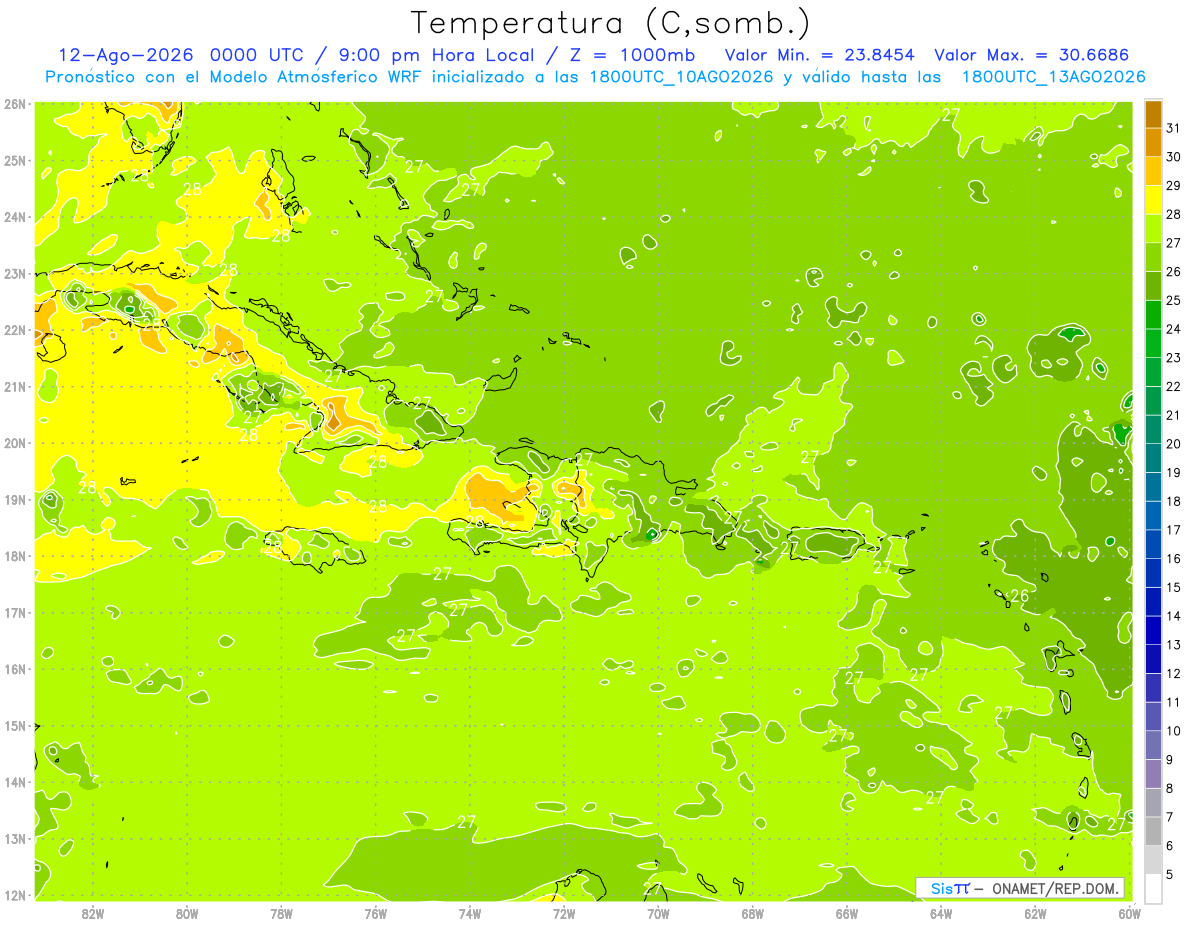Screen dimensions: 1200x927
Task: Pick the colorbar swatch between 23 and 24
Action: pyautogui.click(x=1152, y=342)
